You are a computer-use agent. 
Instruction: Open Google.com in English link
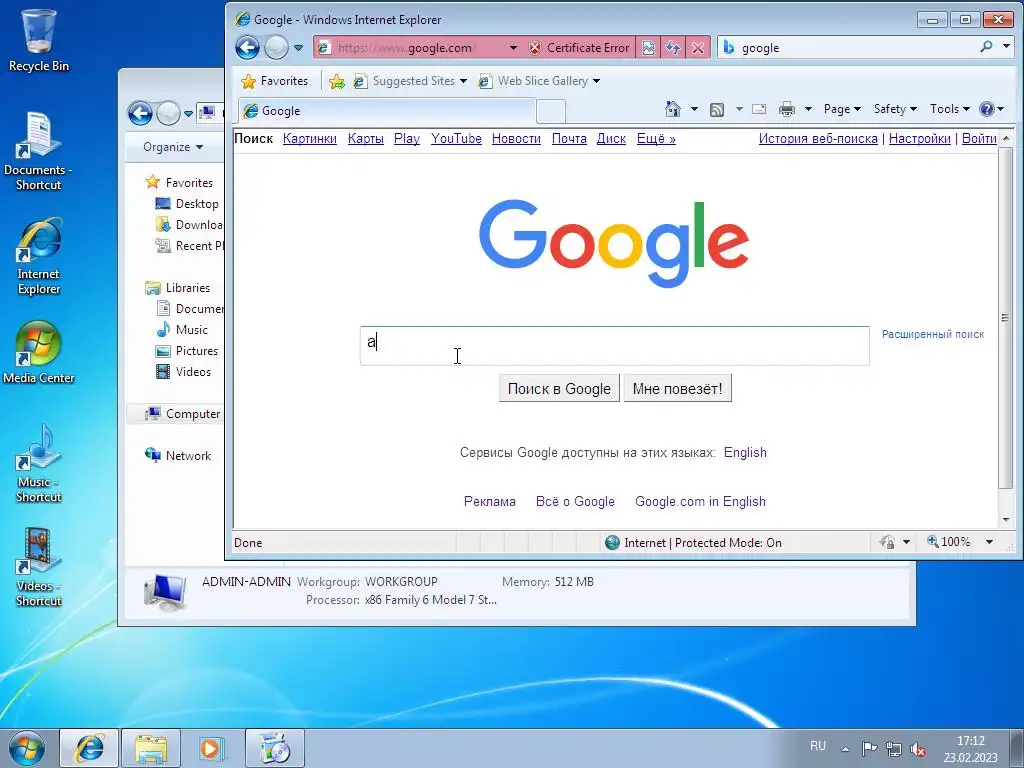(x=700, y=502)
